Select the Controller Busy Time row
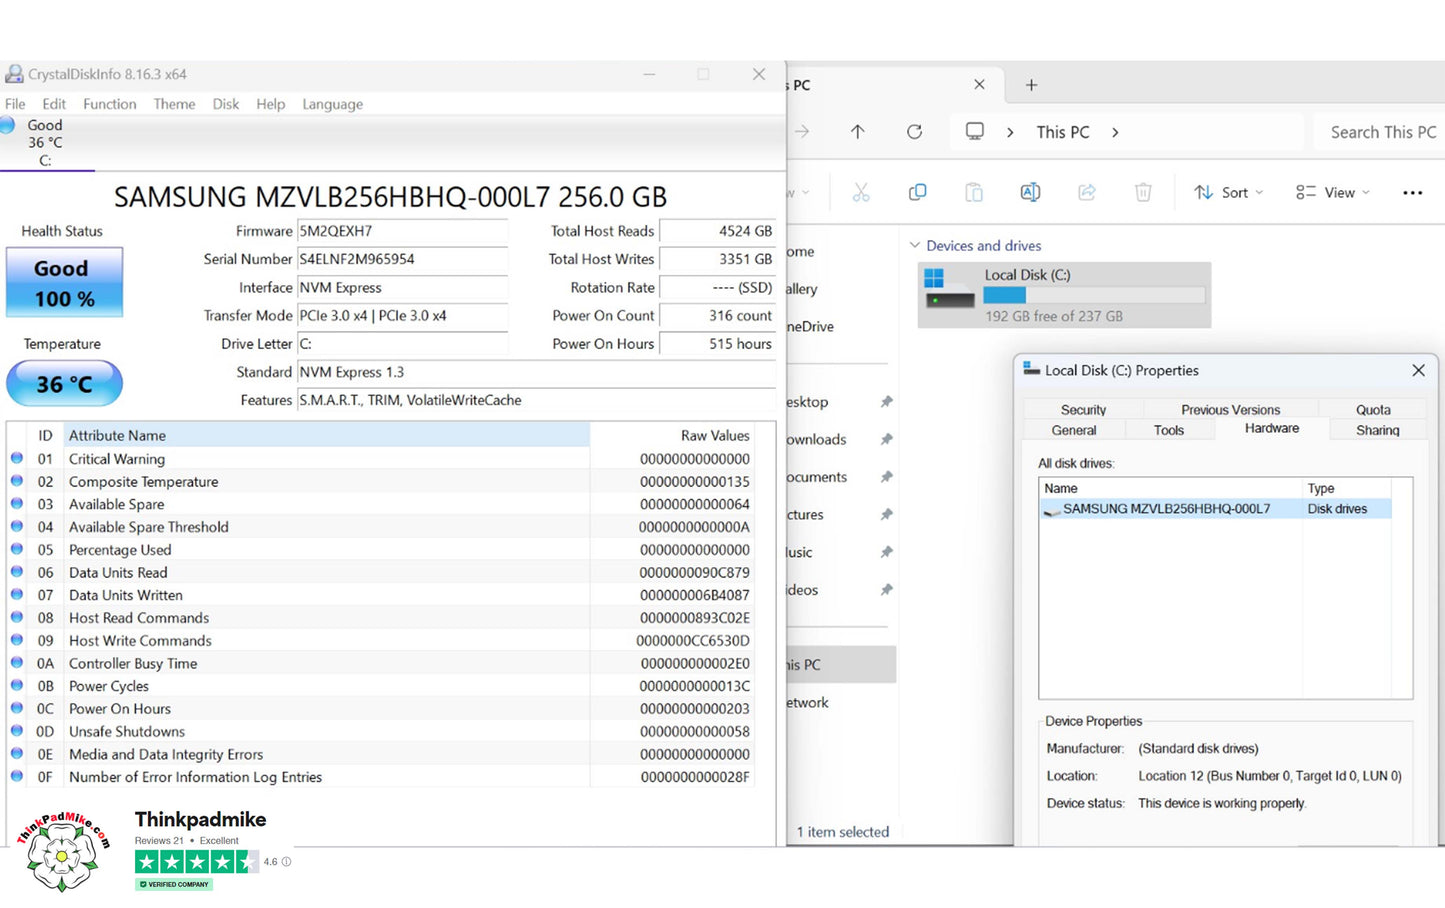1445x908 pixels. tap(381, 663)
